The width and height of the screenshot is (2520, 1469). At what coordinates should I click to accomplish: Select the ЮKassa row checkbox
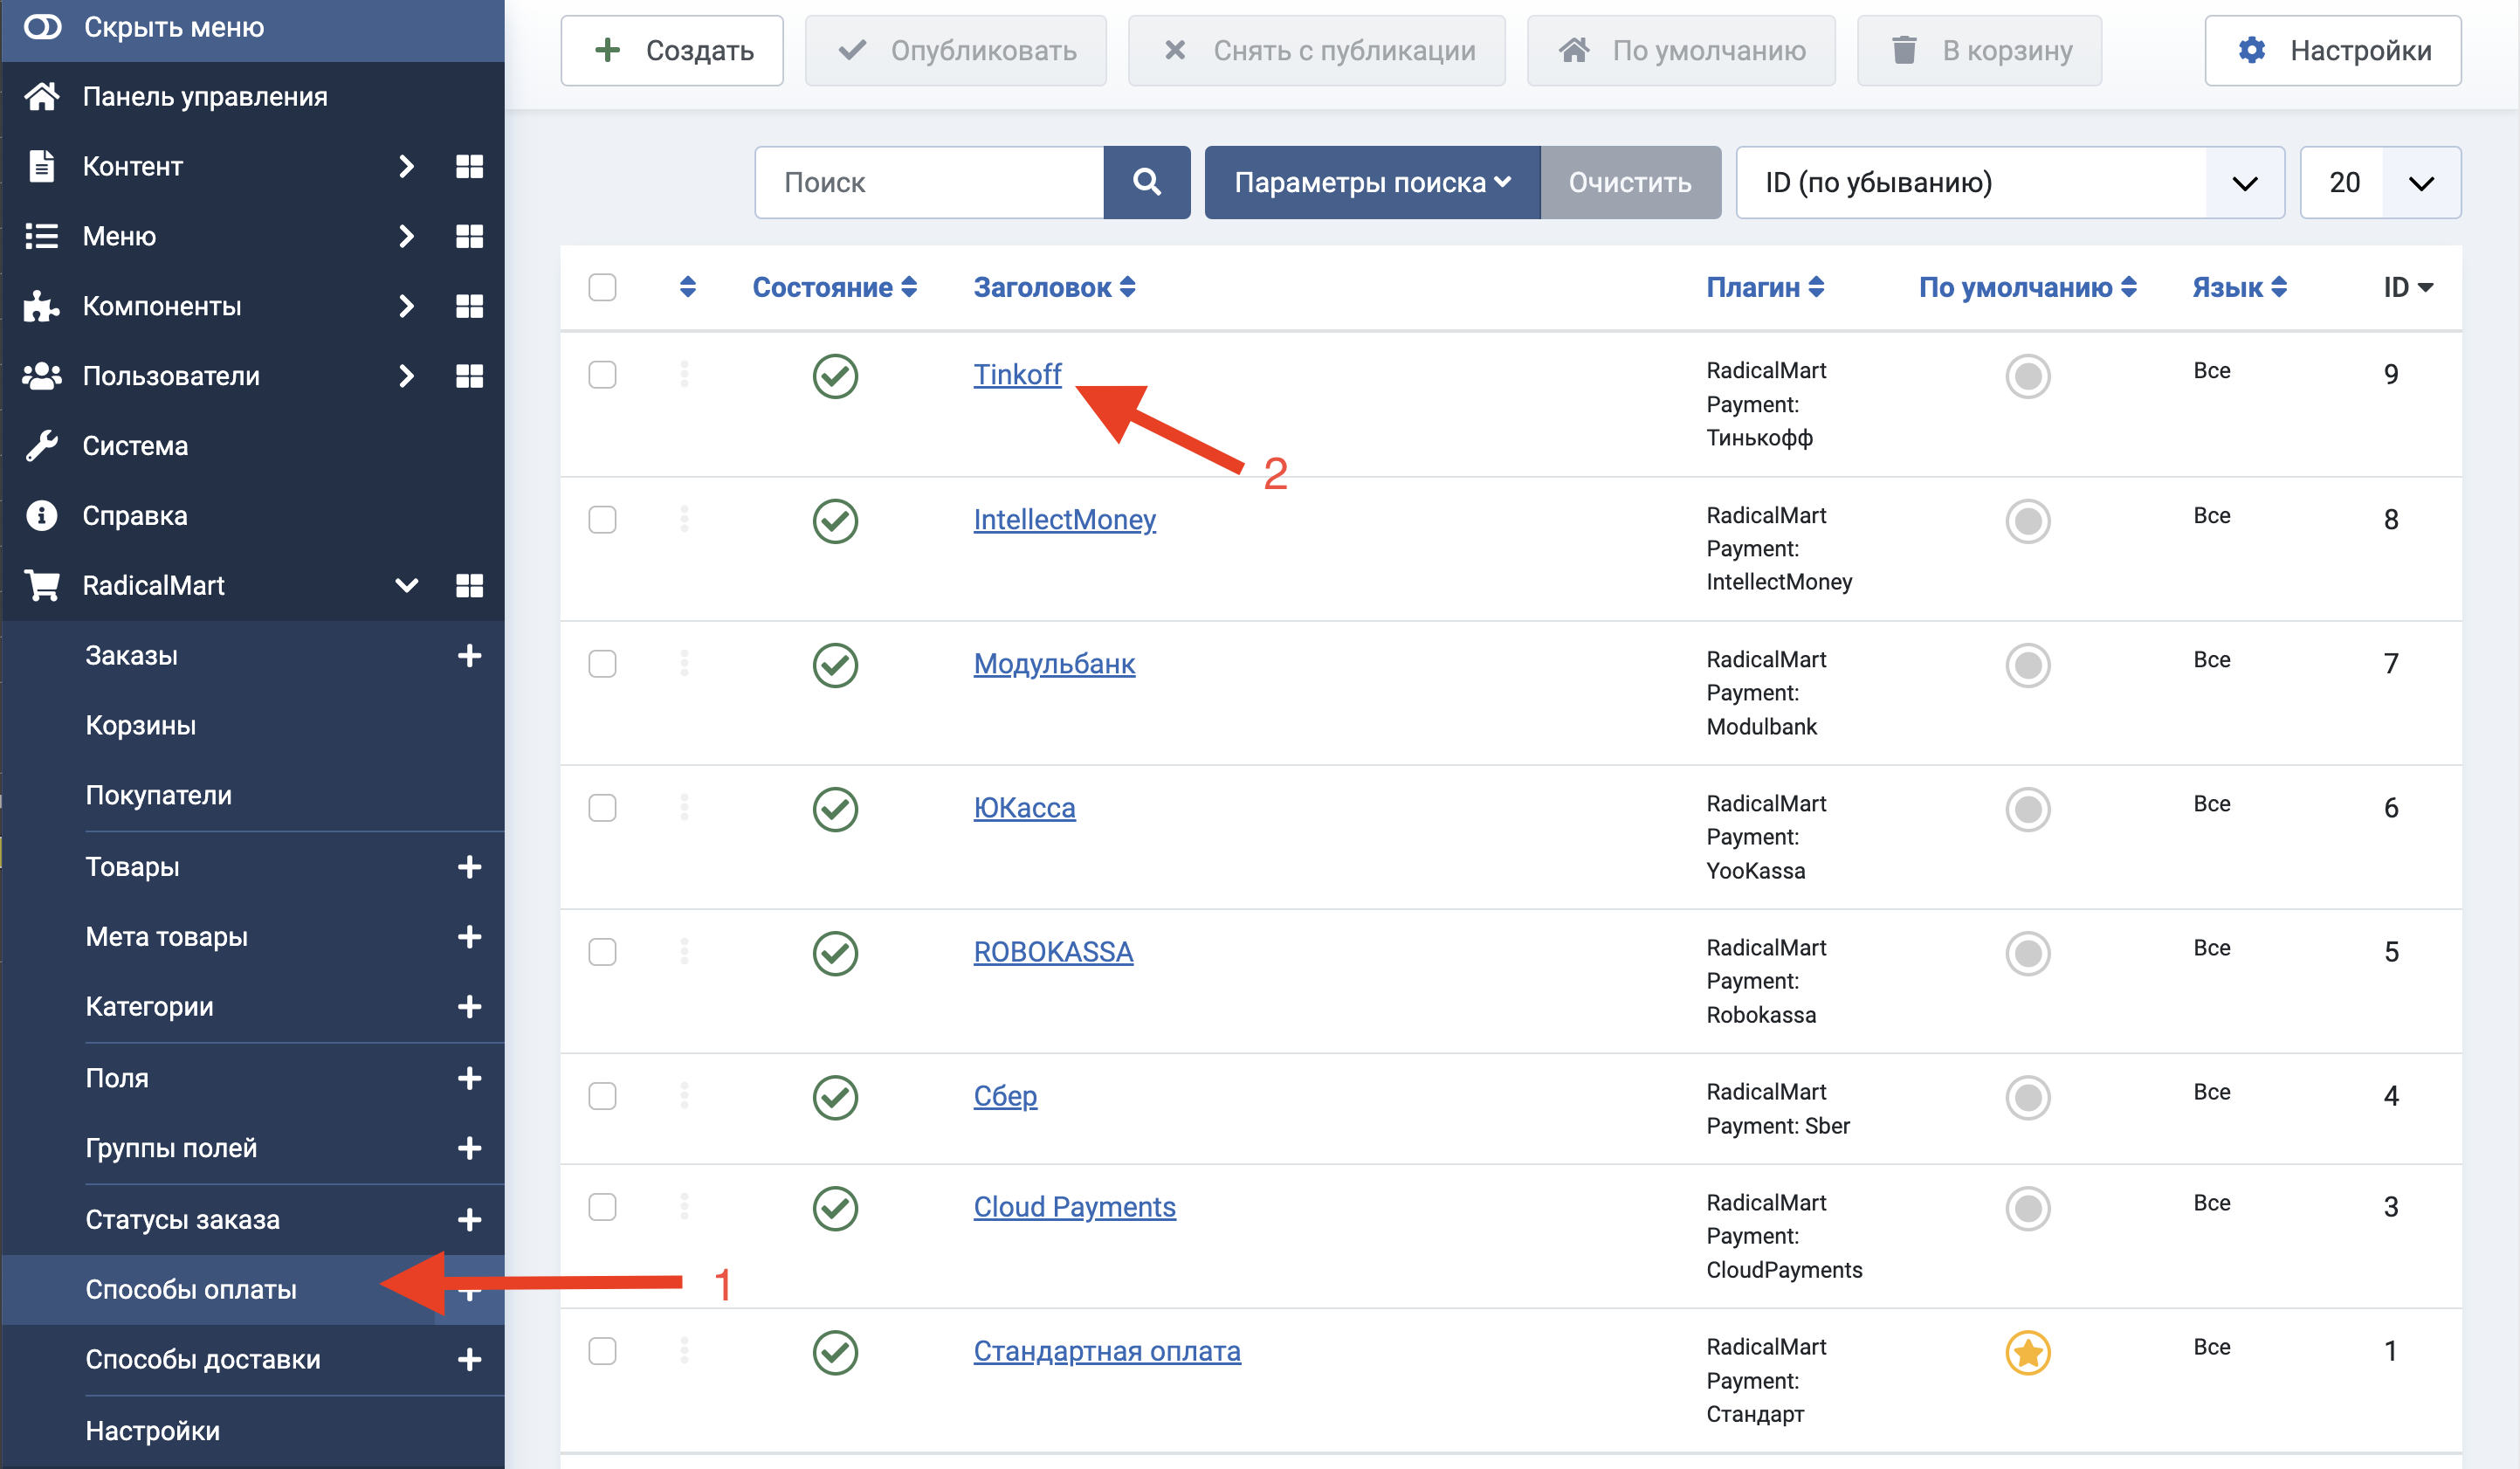pos(602,808)
